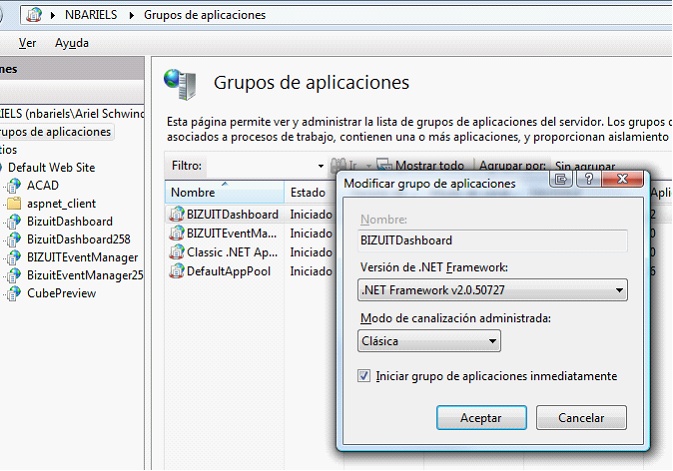Click the dialog help question mark button
The height and width of the screenshot is (471, 673).
(x=588, y=179)
